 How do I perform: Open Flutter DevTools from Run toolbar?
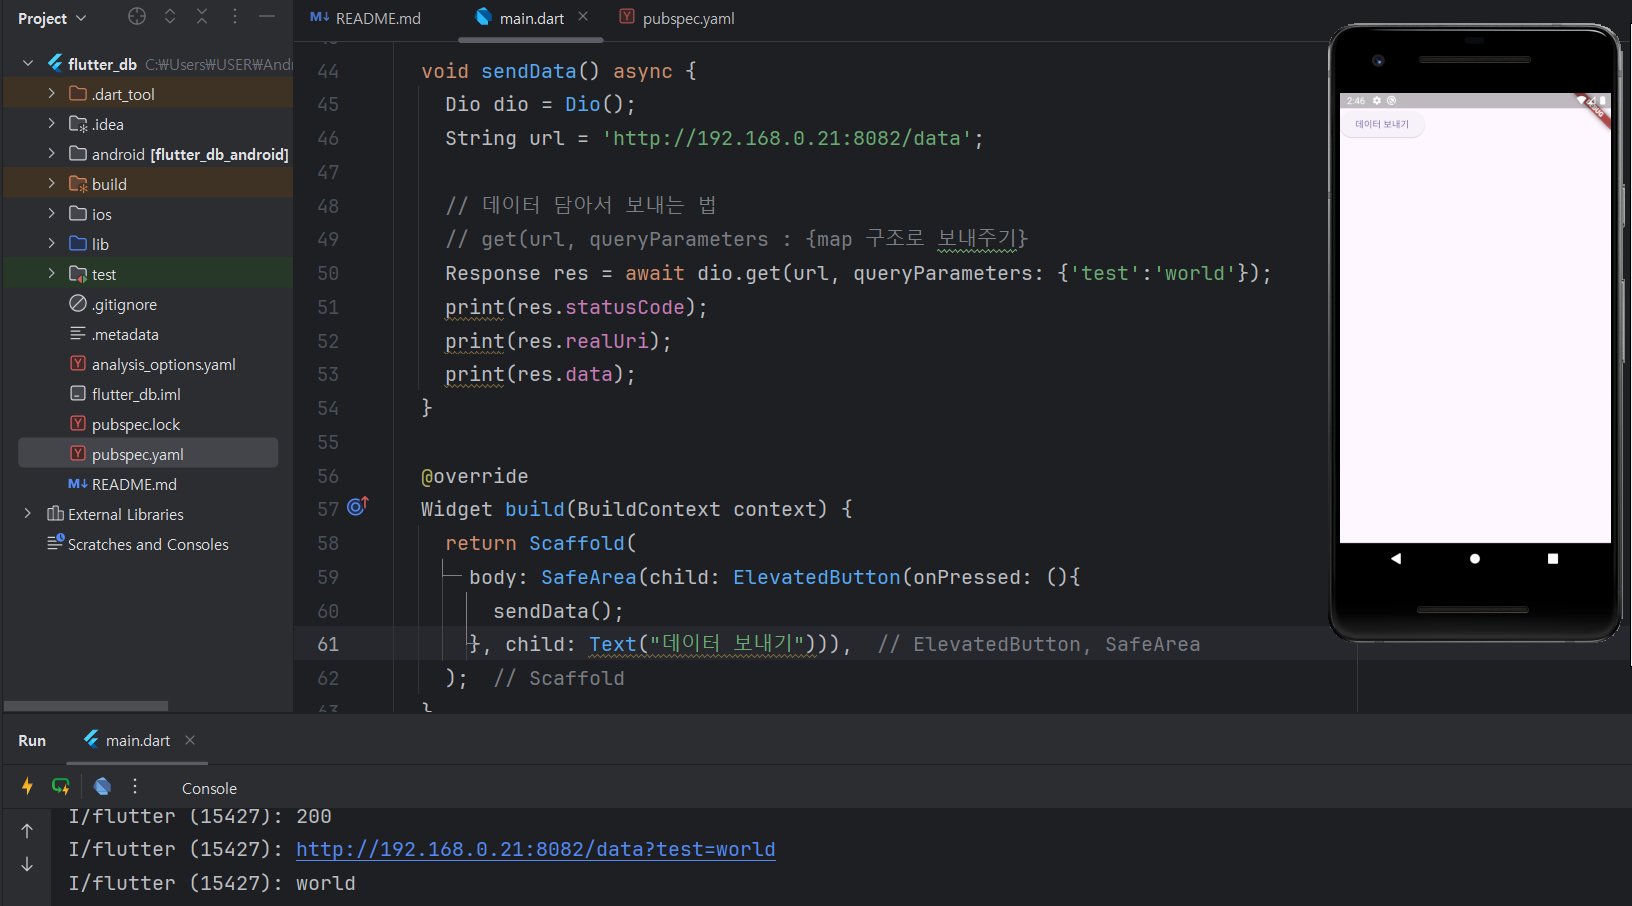(102, 787)
